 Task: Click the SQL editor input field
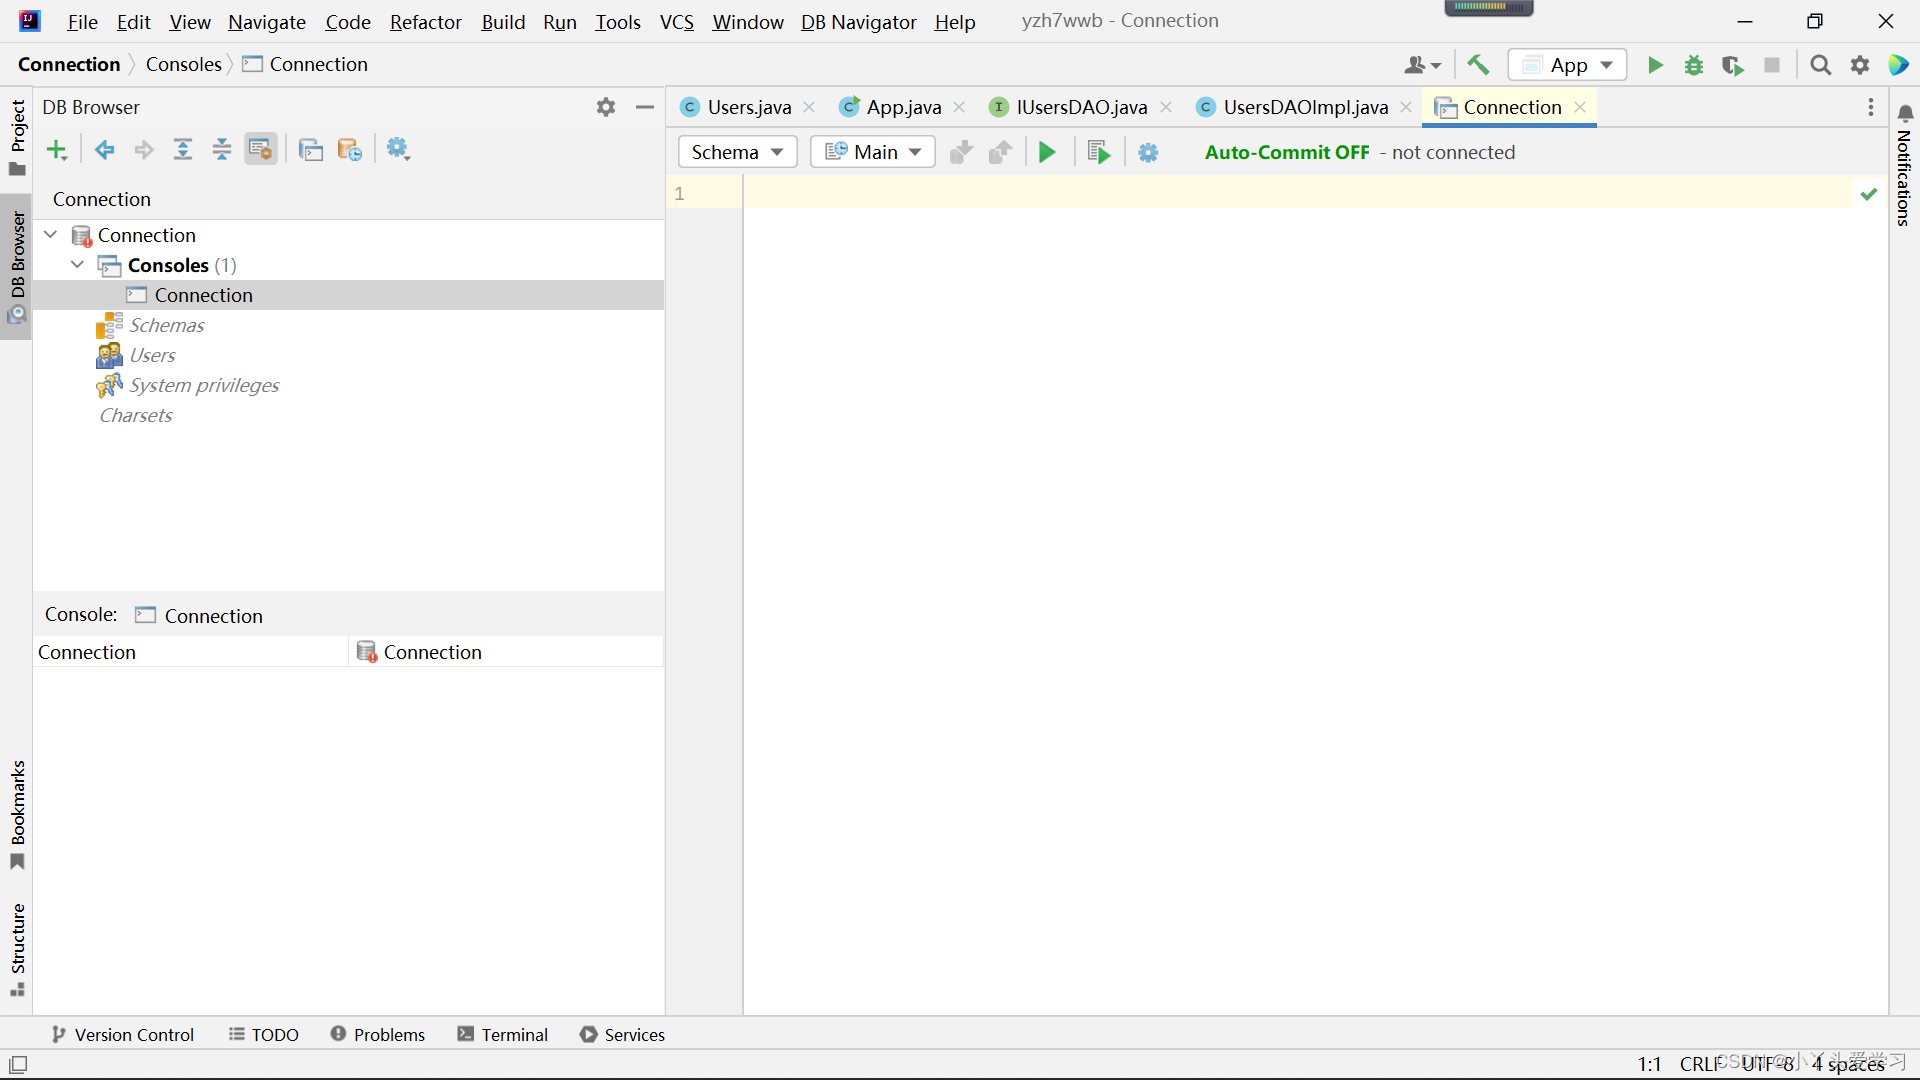click(x=1305, y=194)
